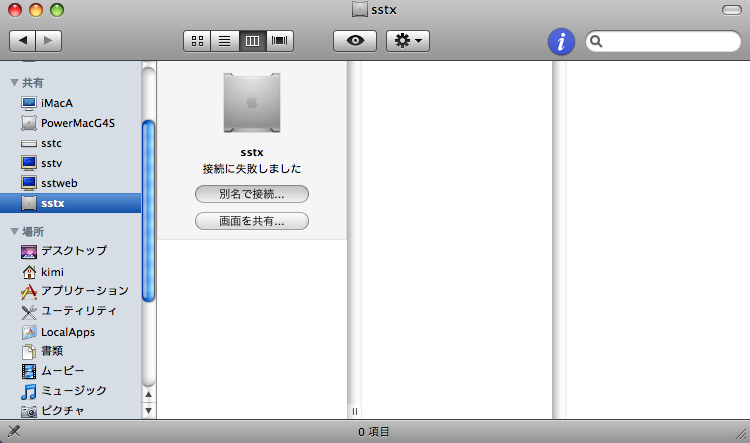
Task: Click the 画面を共有... button
Action: click(x=251, y=221)
